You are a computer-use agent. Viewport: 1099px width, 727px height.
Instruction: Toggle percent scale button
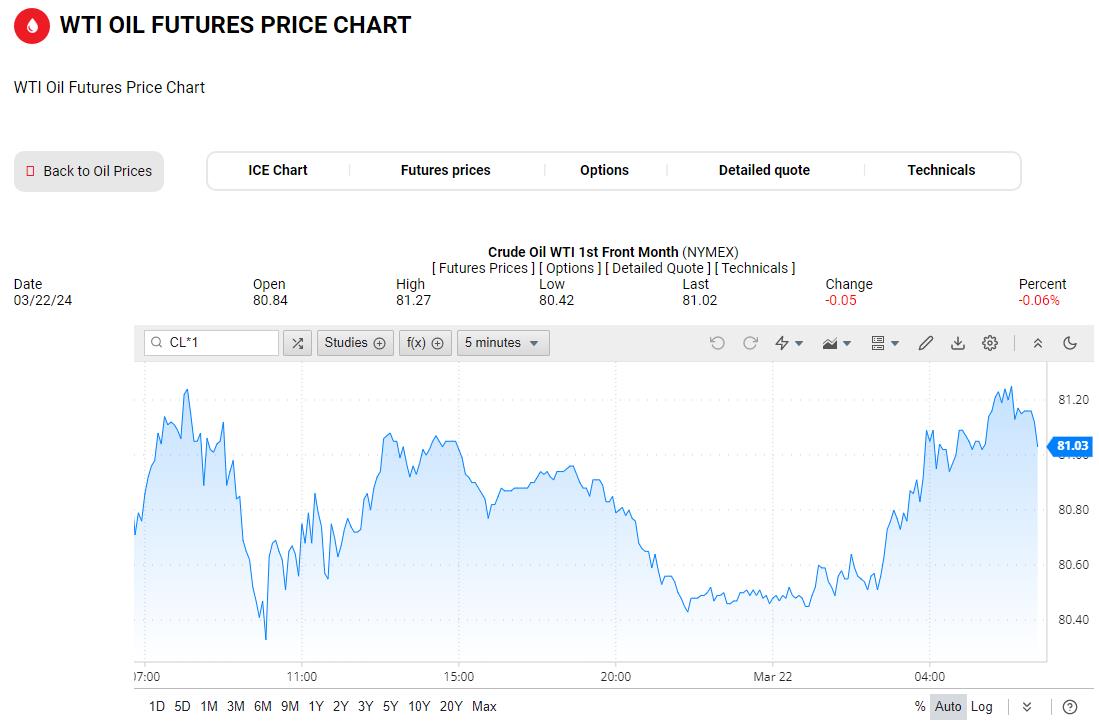[x=920, y=707]
